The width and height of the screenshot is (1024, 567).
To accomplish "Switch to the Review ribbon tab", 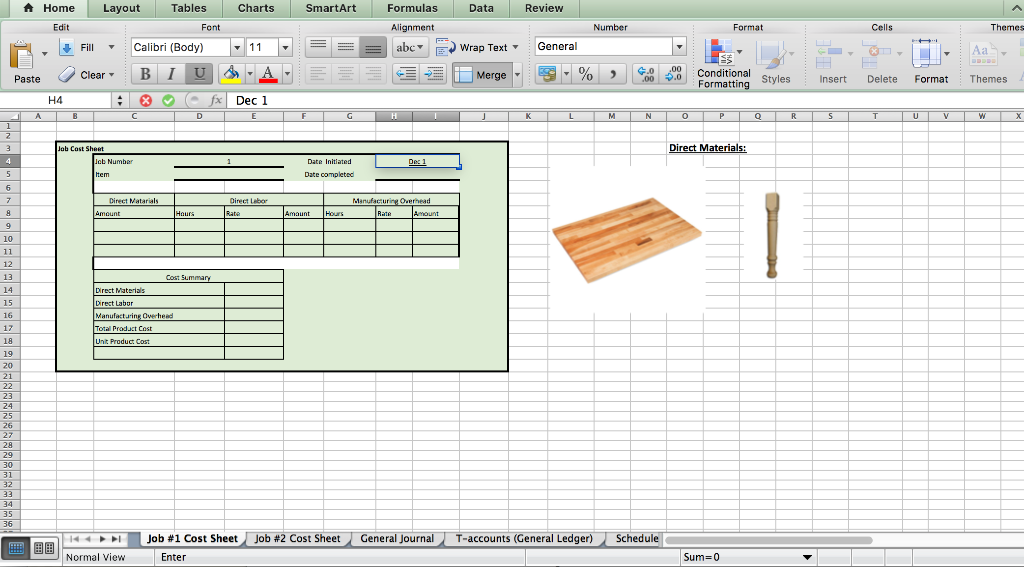I will (544, 8).
